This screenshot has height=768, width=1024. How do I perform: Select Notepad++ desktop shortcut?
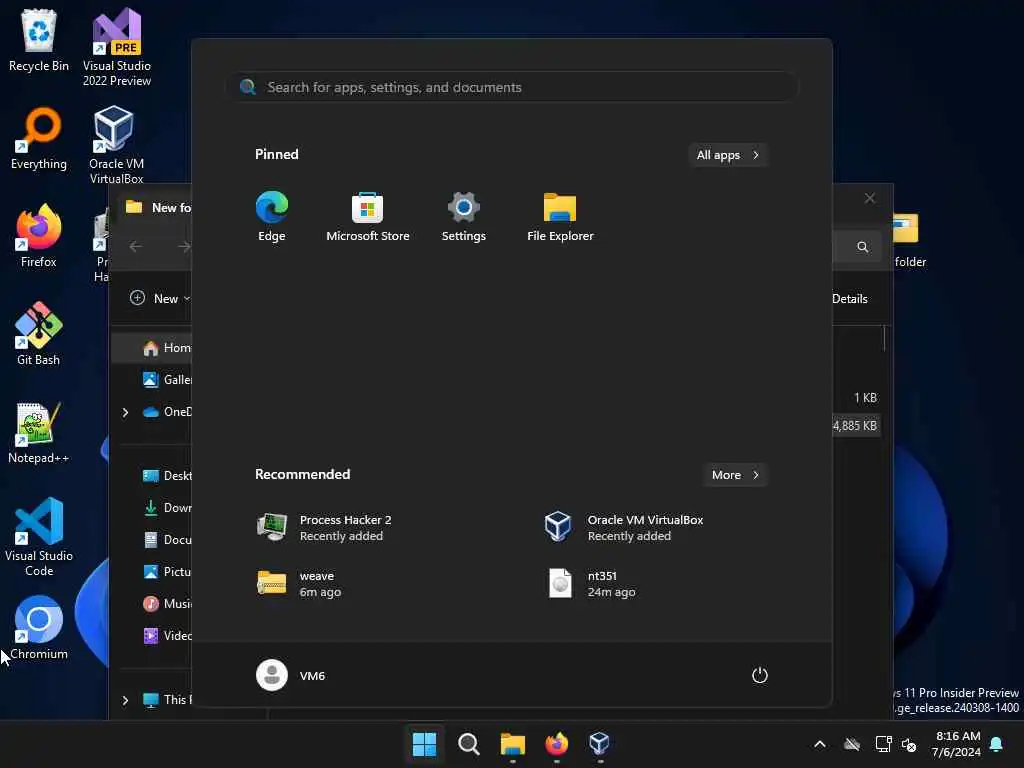(39, 432)
